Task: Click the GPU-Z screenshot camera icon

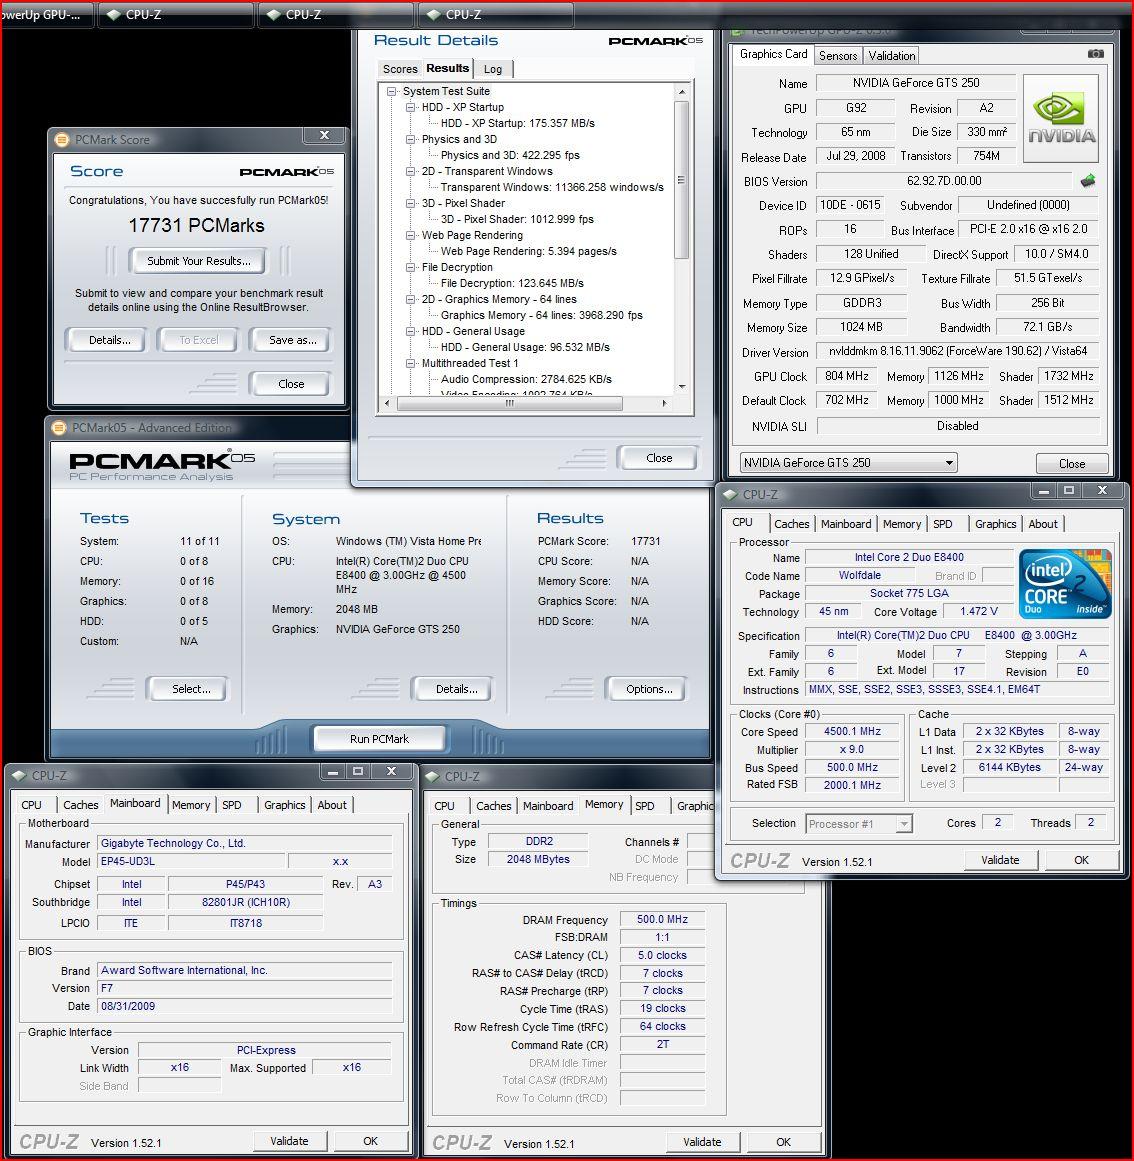Action: tap(1095, 54)
